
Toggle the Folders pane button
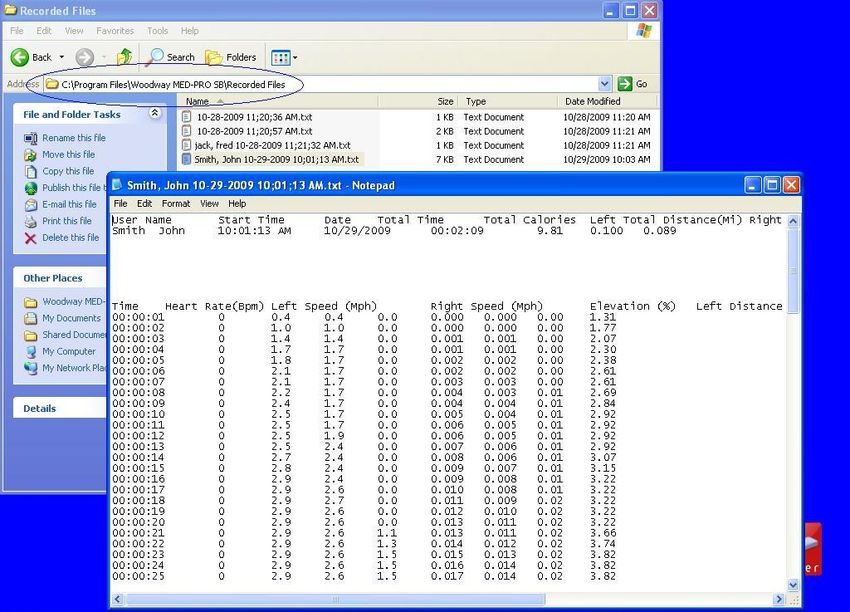[230, 57]
